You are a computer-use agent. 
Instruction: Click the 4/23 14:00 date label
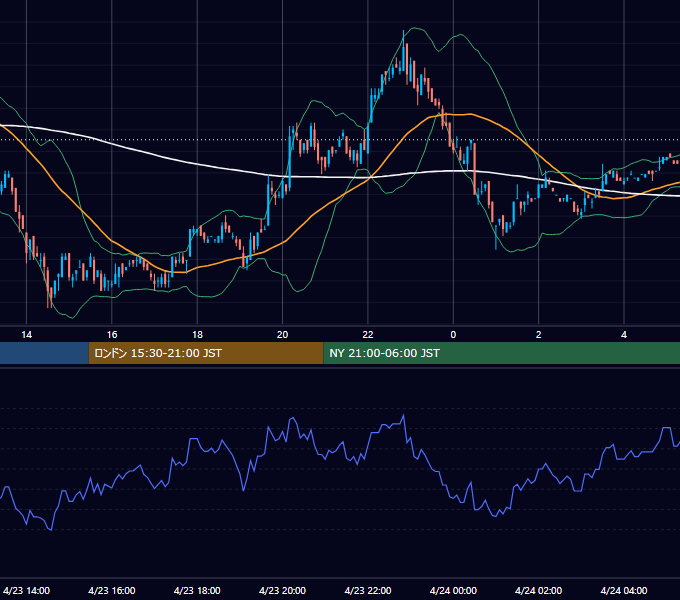coord(26,590)
